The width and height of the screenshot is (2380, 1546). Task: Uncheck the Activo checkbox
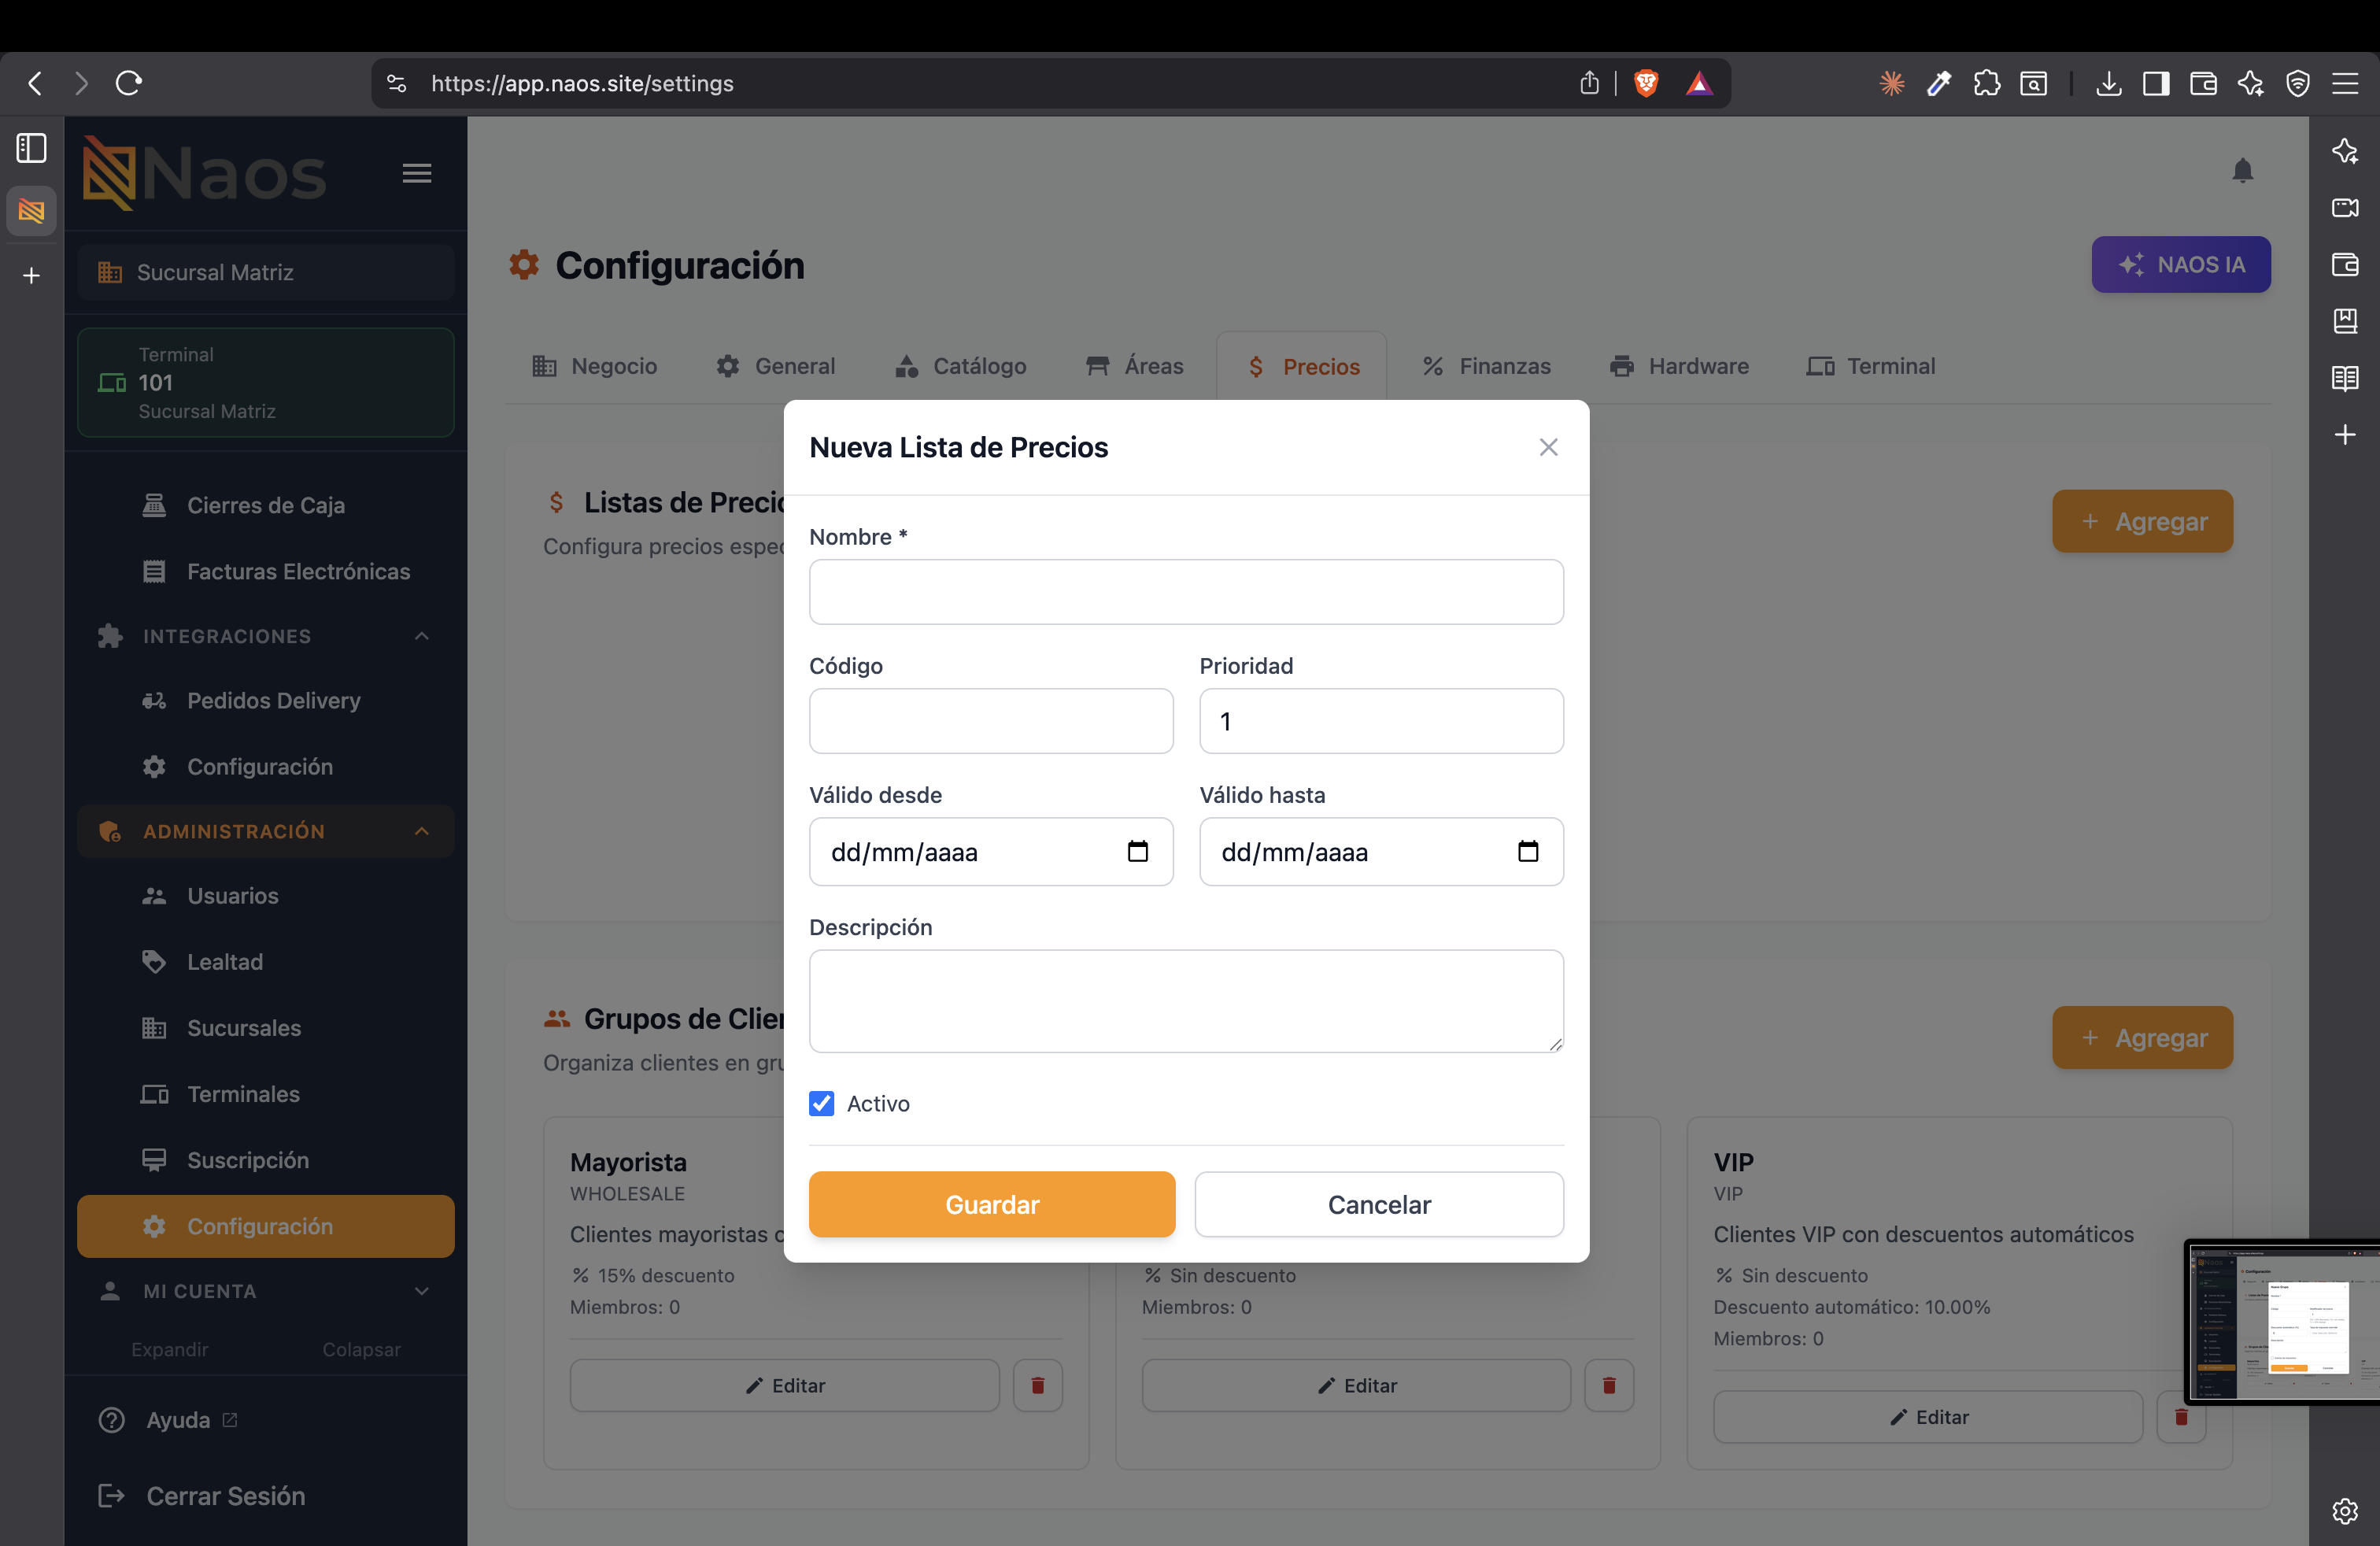click(x=821, y=1103)
